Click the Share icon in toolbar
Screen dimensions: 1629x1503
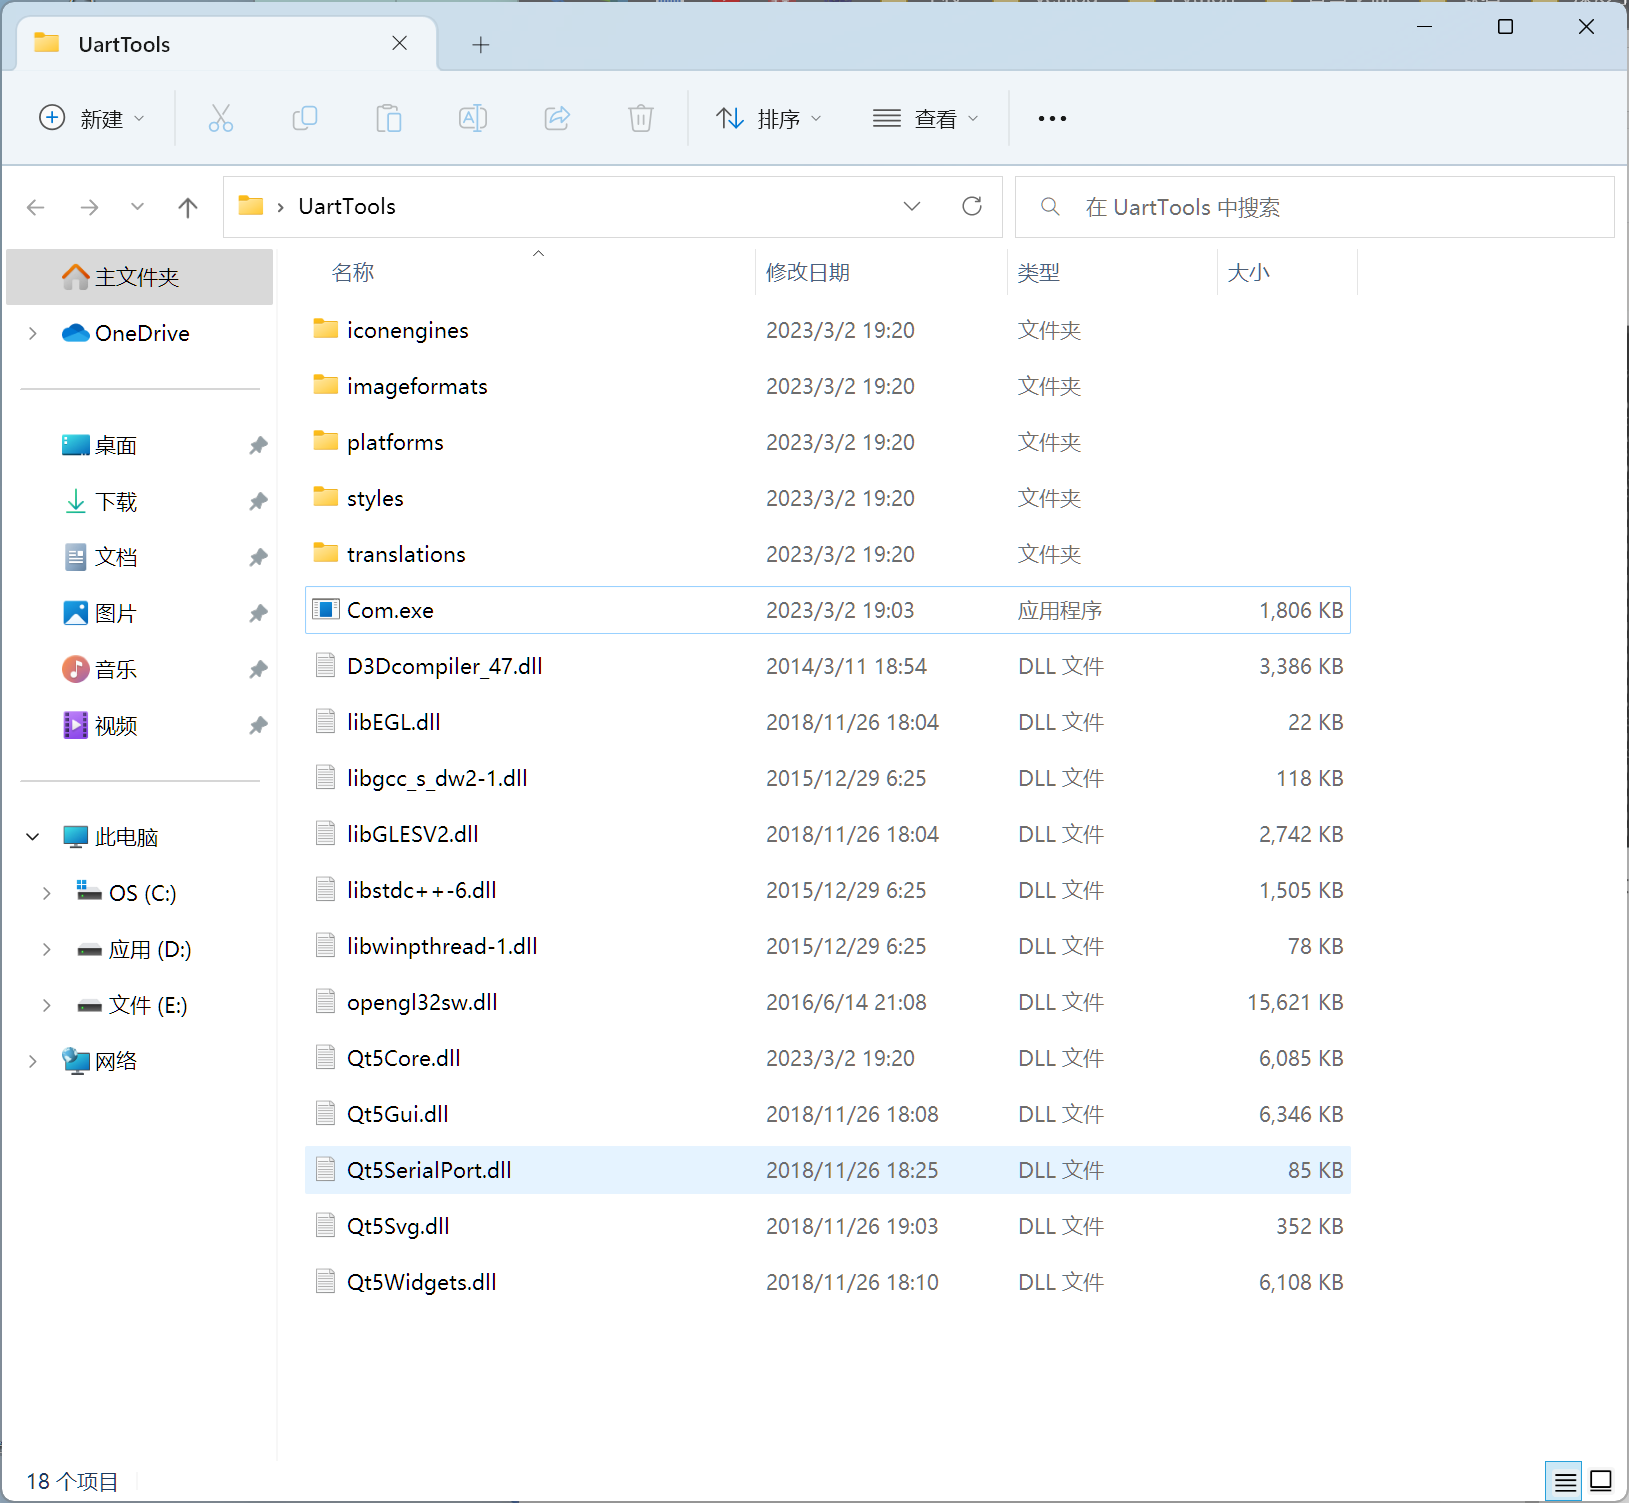pyautogui.click(x=557, y=119)
